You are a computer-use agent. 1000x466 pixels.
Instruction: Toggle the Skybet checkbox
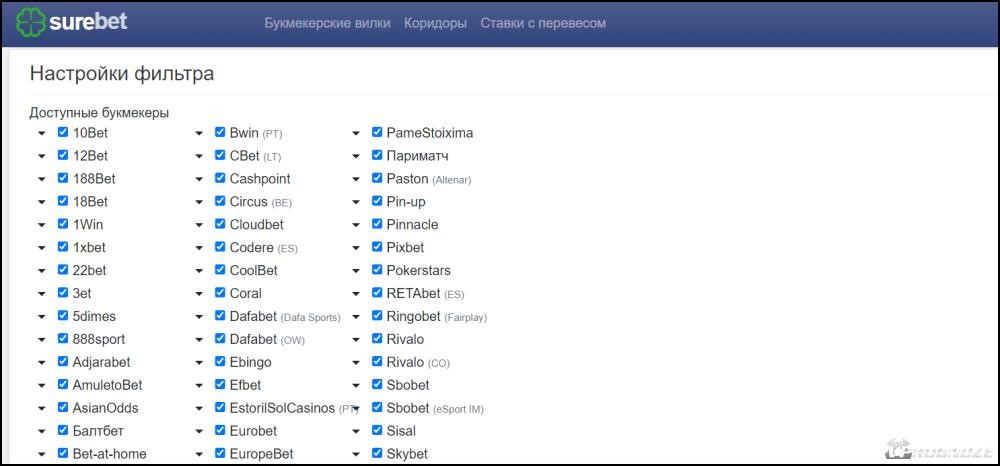pyautogui.click(x=376, y=453)
